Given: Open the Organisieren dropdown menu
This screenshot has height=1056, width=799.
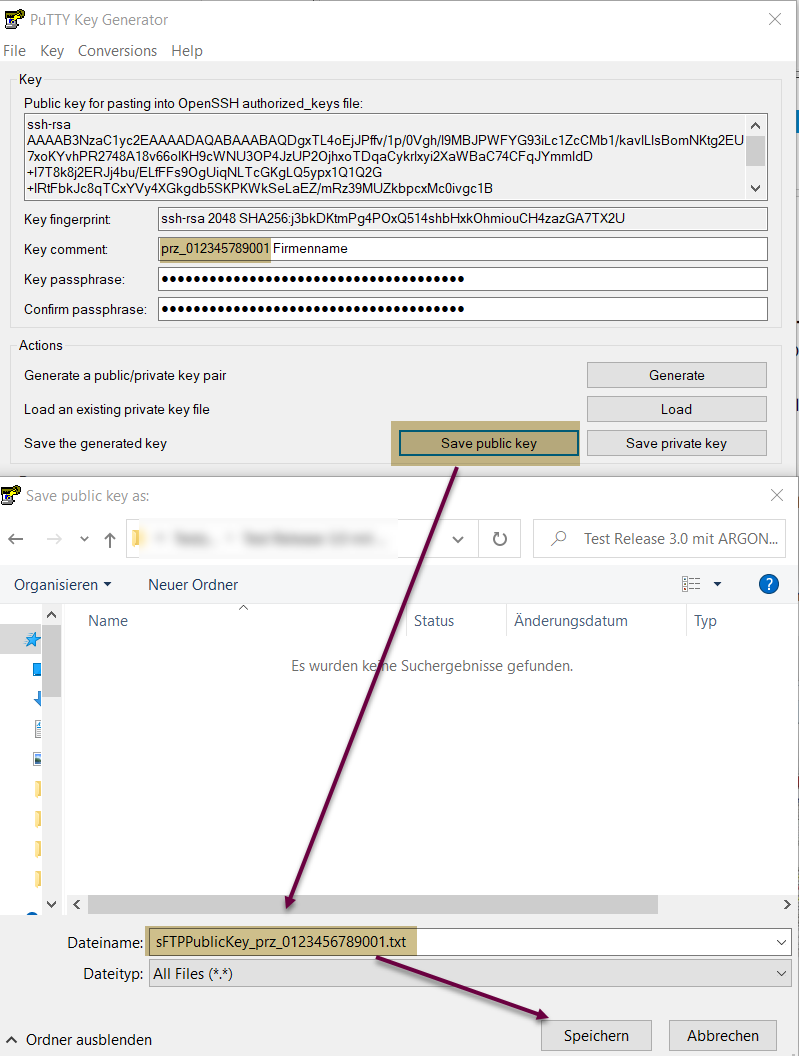Looking at the screenshot, I should [x=63, y=585].
